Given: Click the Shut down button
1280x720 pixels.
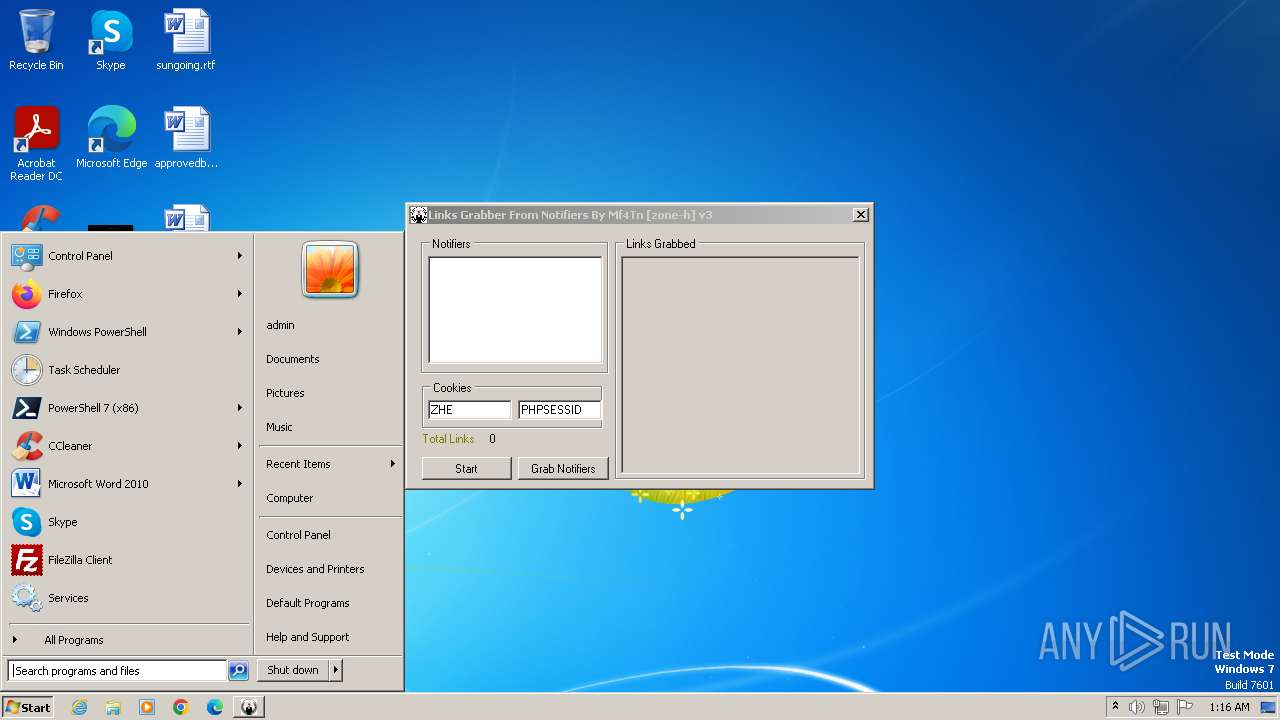Looking at the screenshot, I should (x=293, y=670).
